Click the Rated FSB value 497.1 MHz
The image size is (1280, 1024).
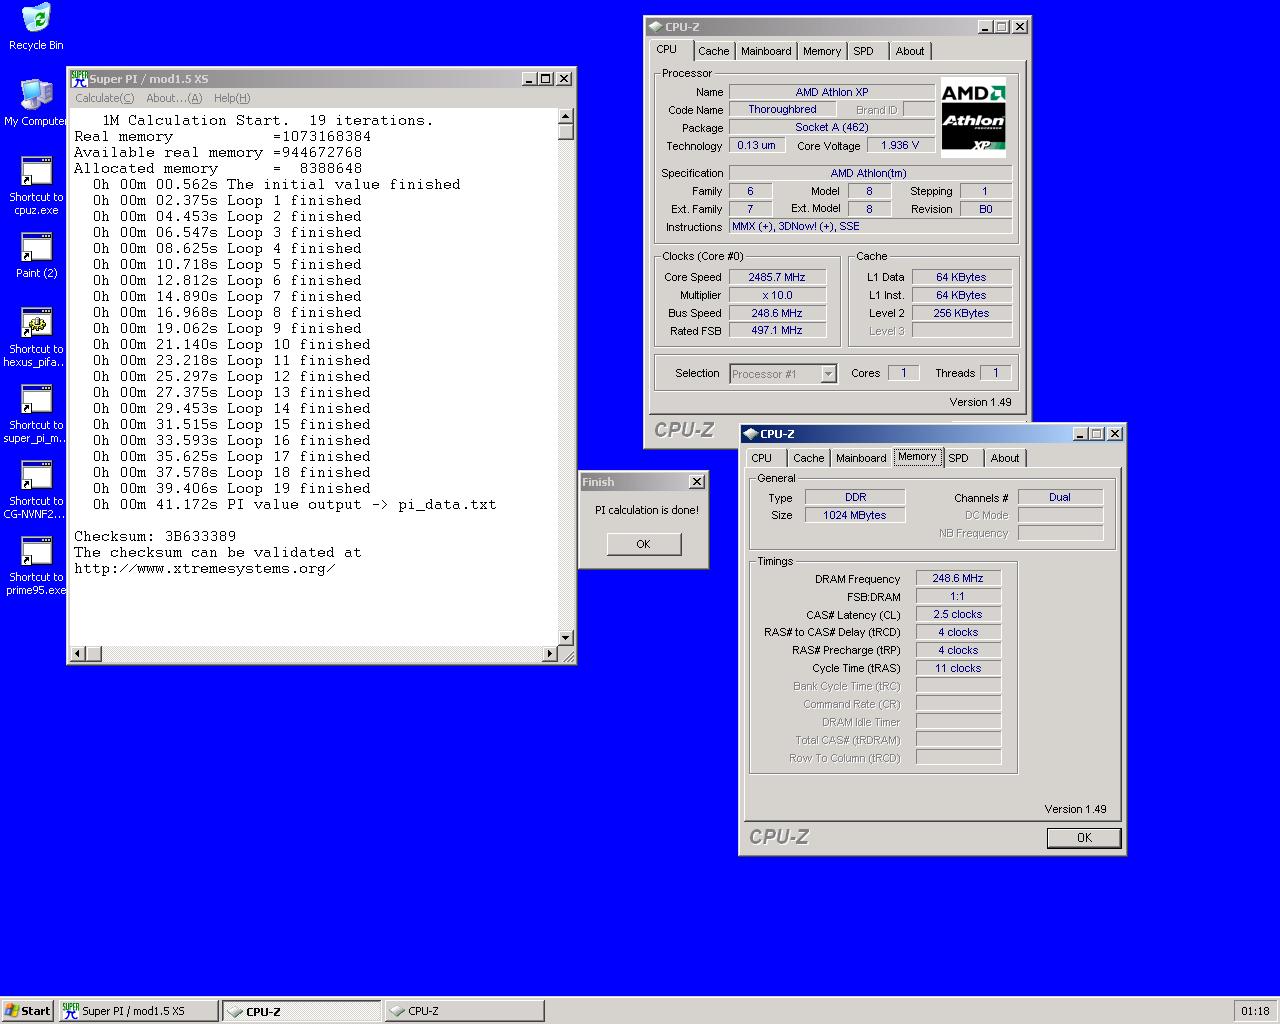(777, 330)
